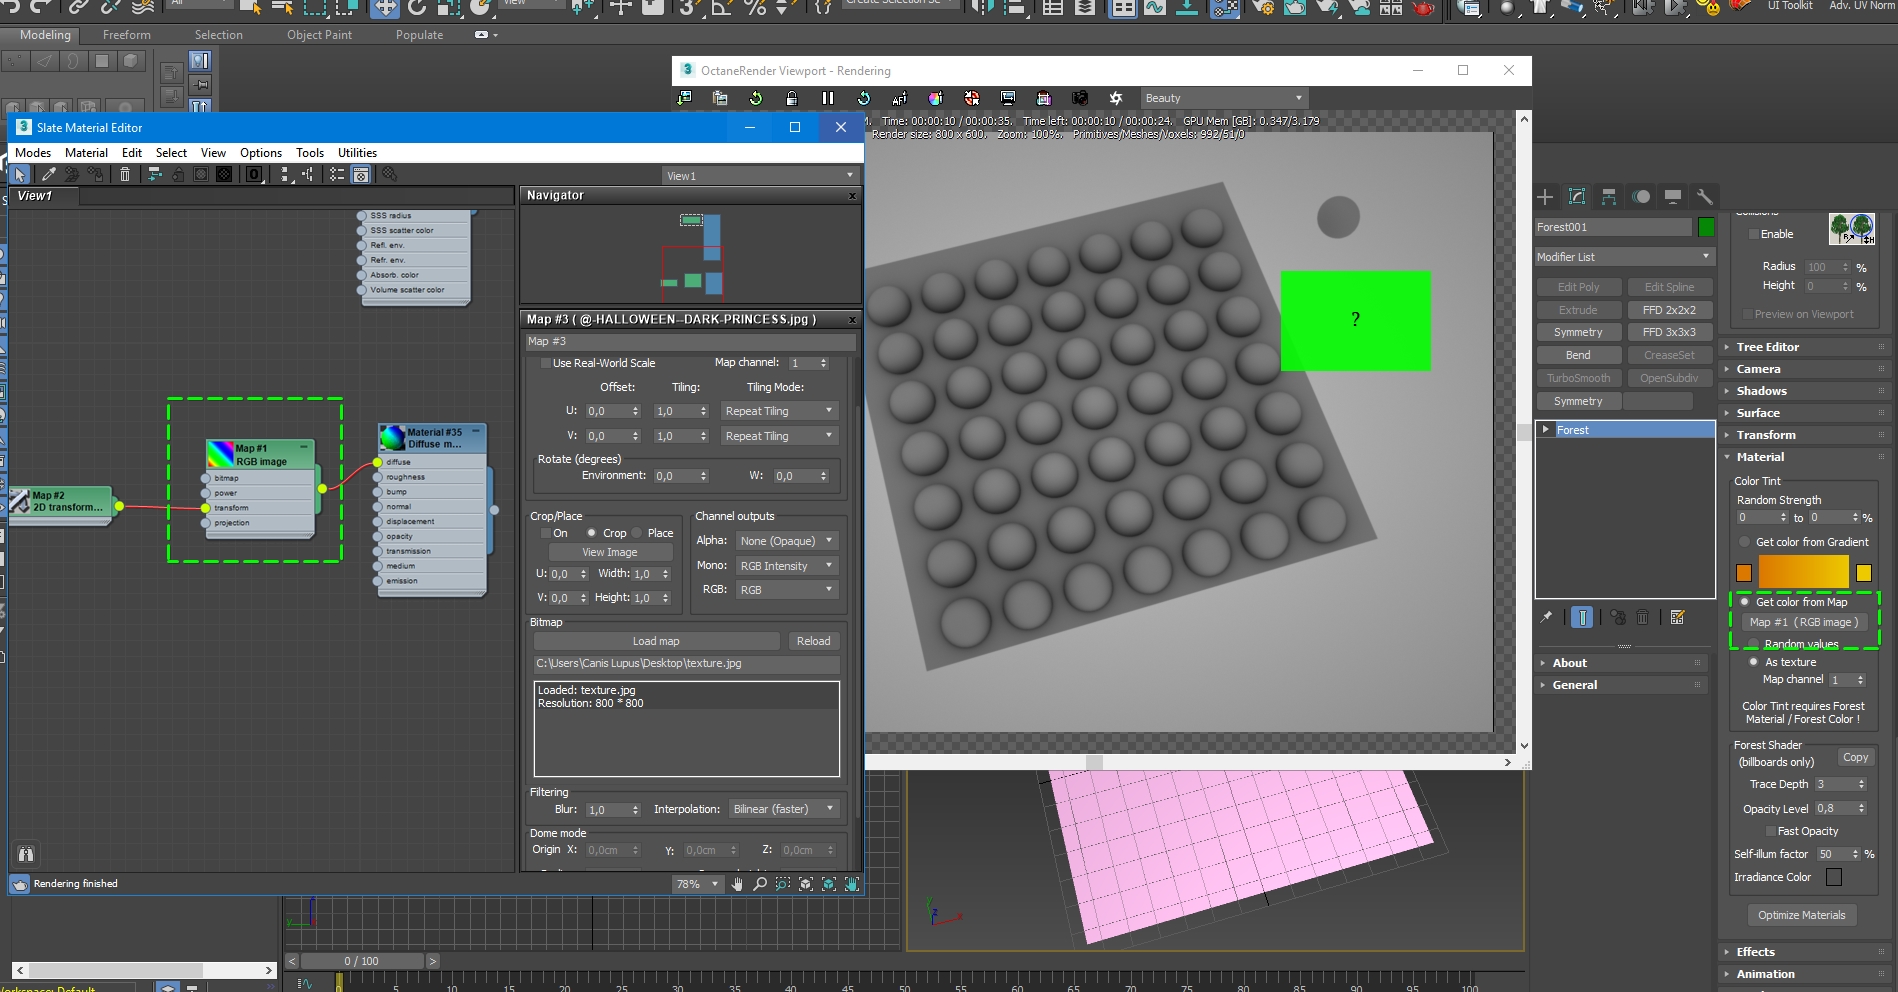Click the Load map button
This screenshot has height=992, width=1898.
tap(656, 641)
